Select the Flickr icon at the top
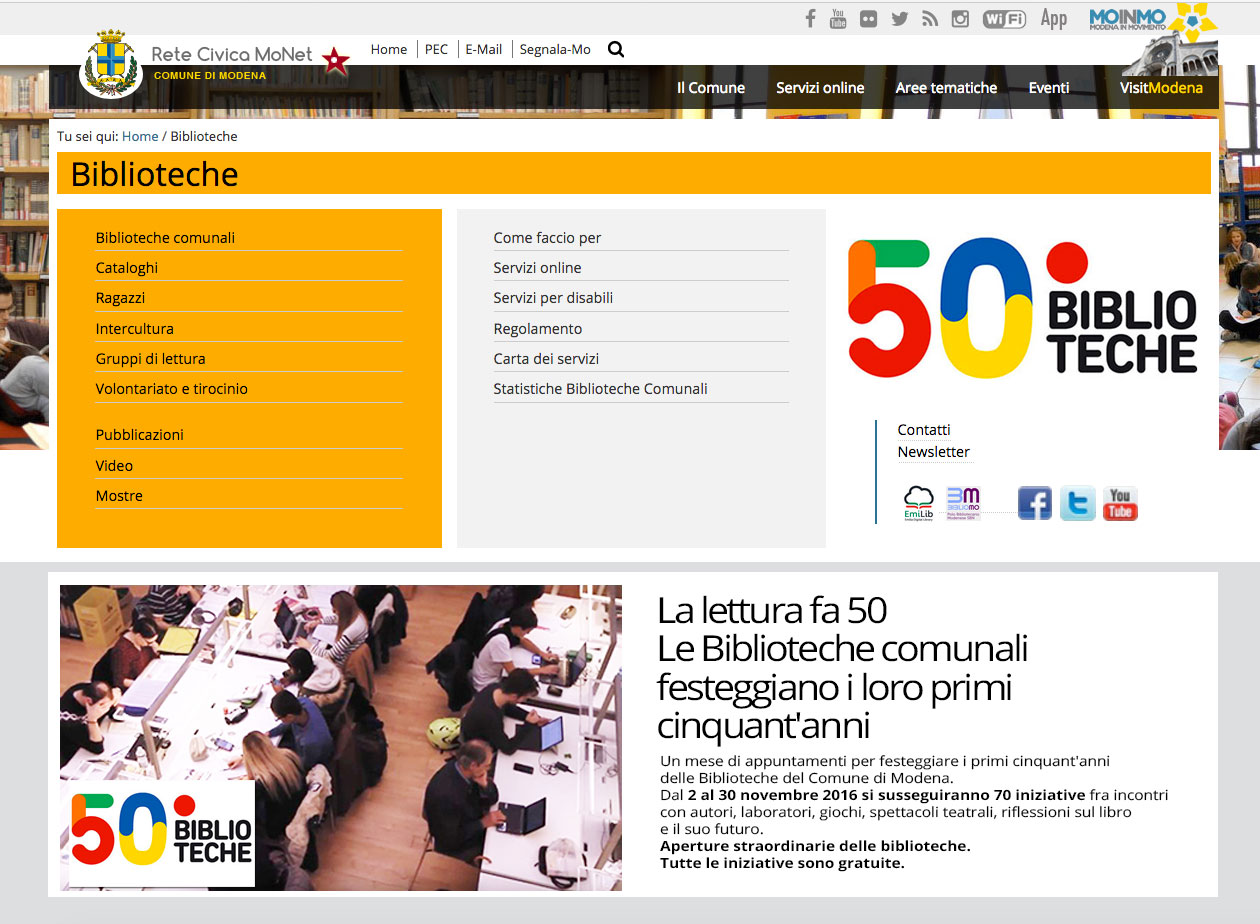1260x924 pixels. pyautogui.click(x=868, y=18)
